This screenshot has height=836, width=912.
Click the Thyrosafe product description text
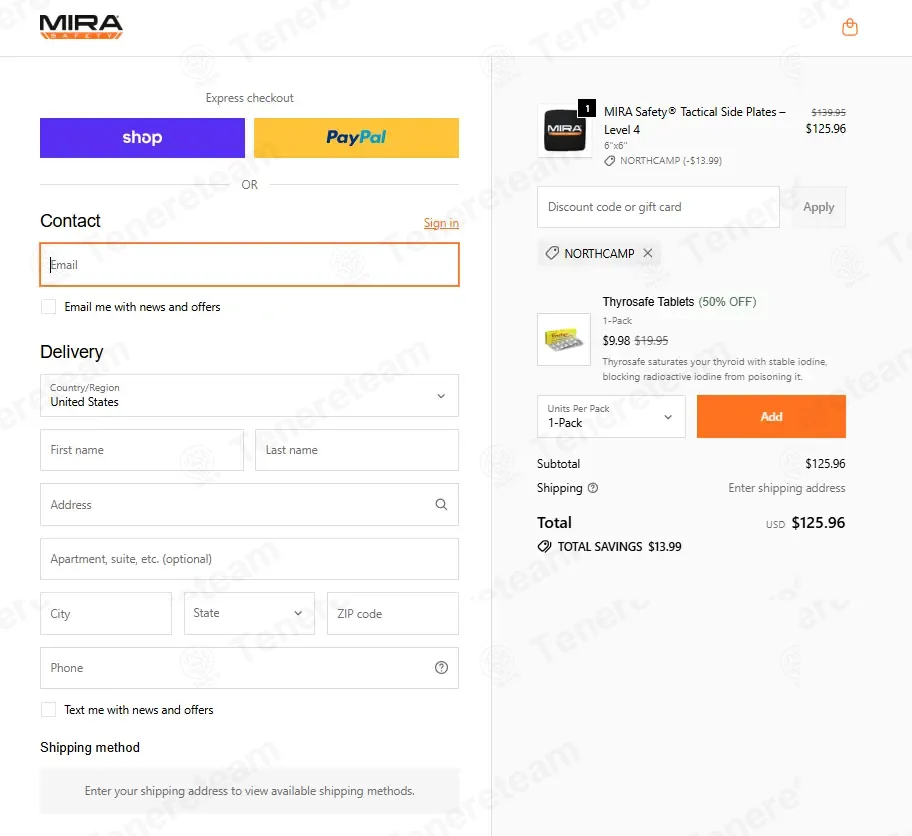tap(715, 369)
